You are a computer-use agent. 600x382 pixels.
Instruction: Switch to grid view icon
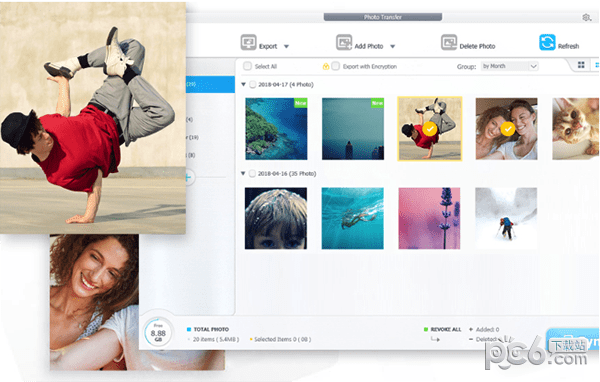click(581, 65)
